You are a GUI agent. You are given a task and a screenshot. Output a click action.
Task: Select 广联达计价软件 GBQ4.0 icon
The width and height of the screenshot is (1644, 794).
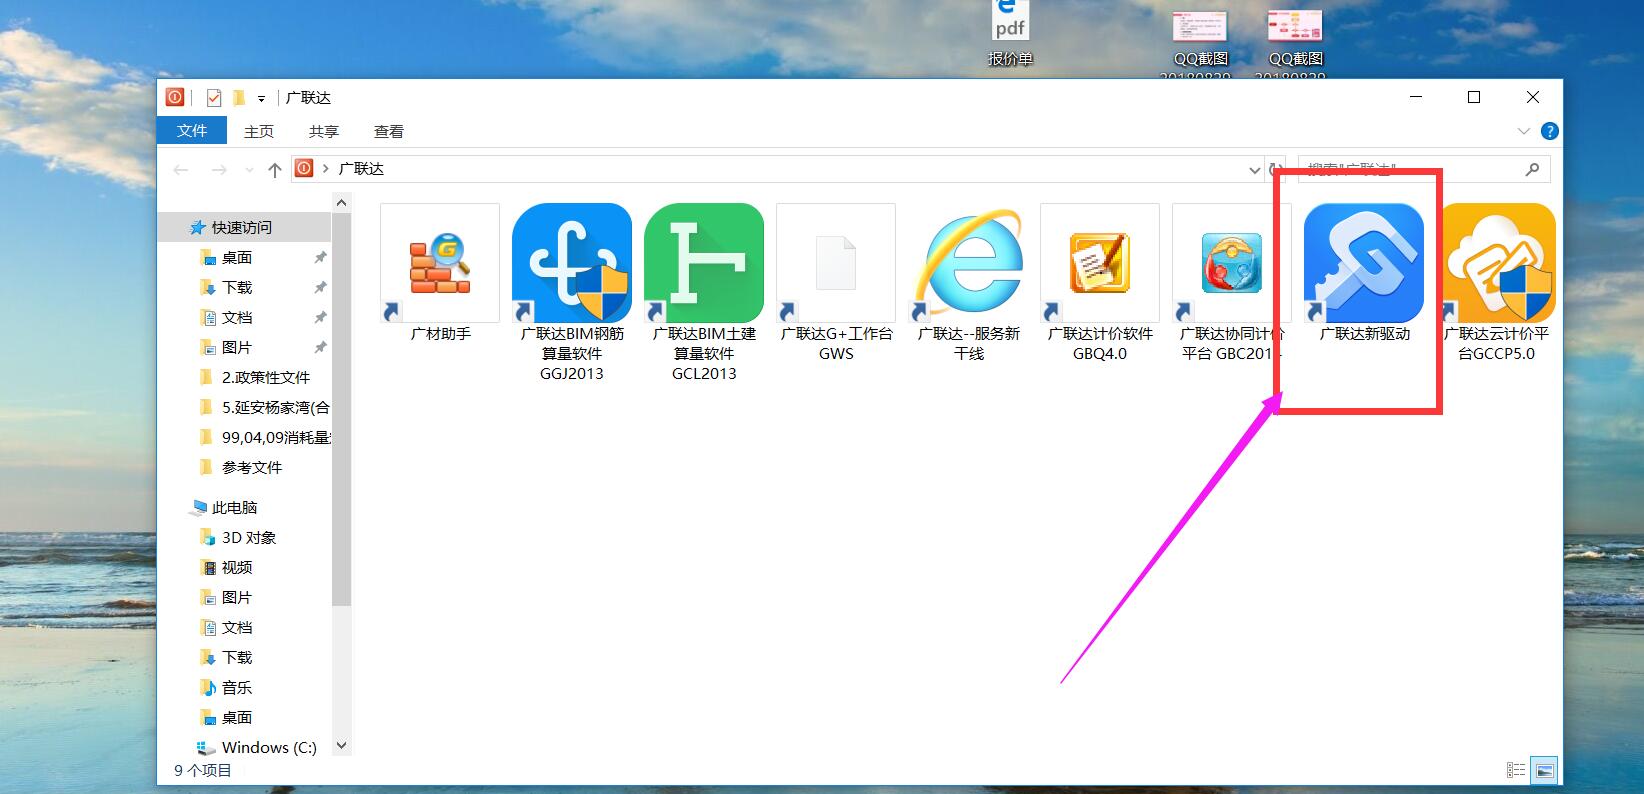click(1100, 263)
